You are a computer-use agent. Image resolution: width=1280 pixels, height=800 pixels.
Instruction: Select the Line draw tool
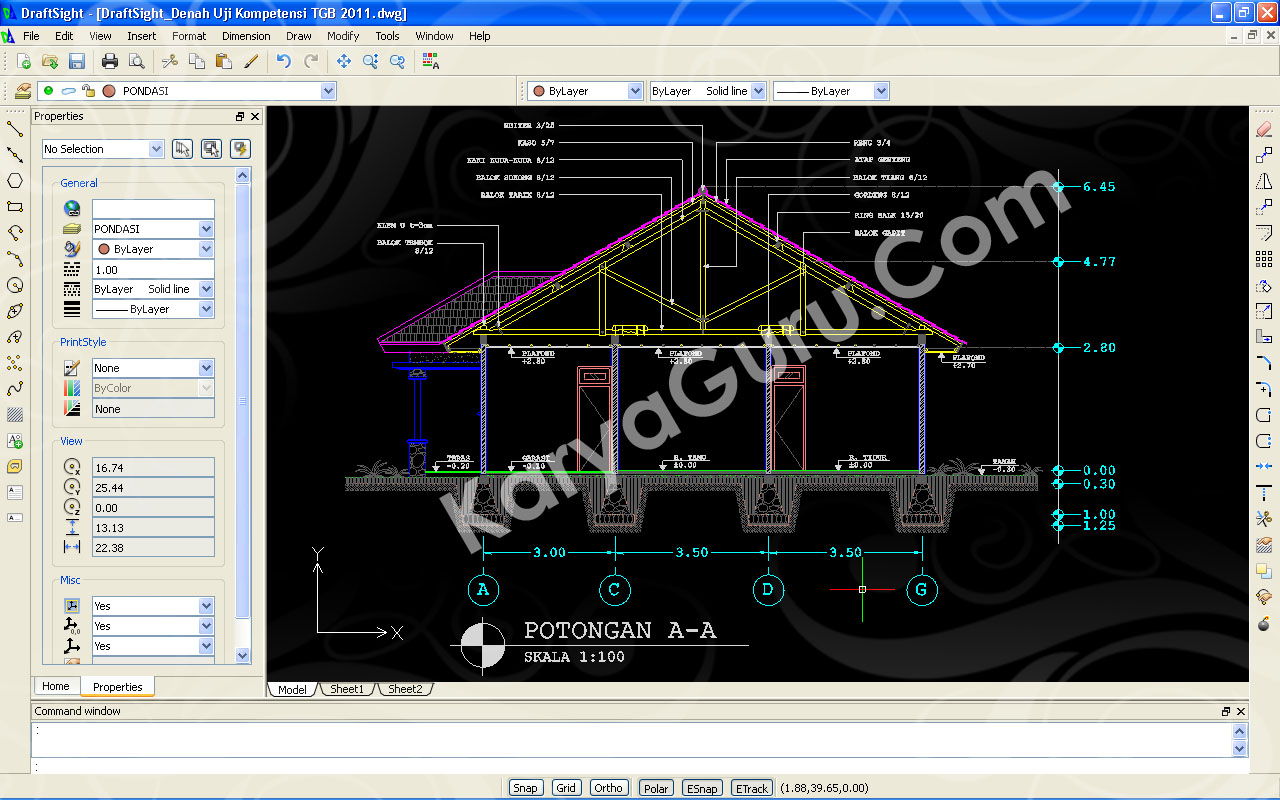(x=15, y=128)
